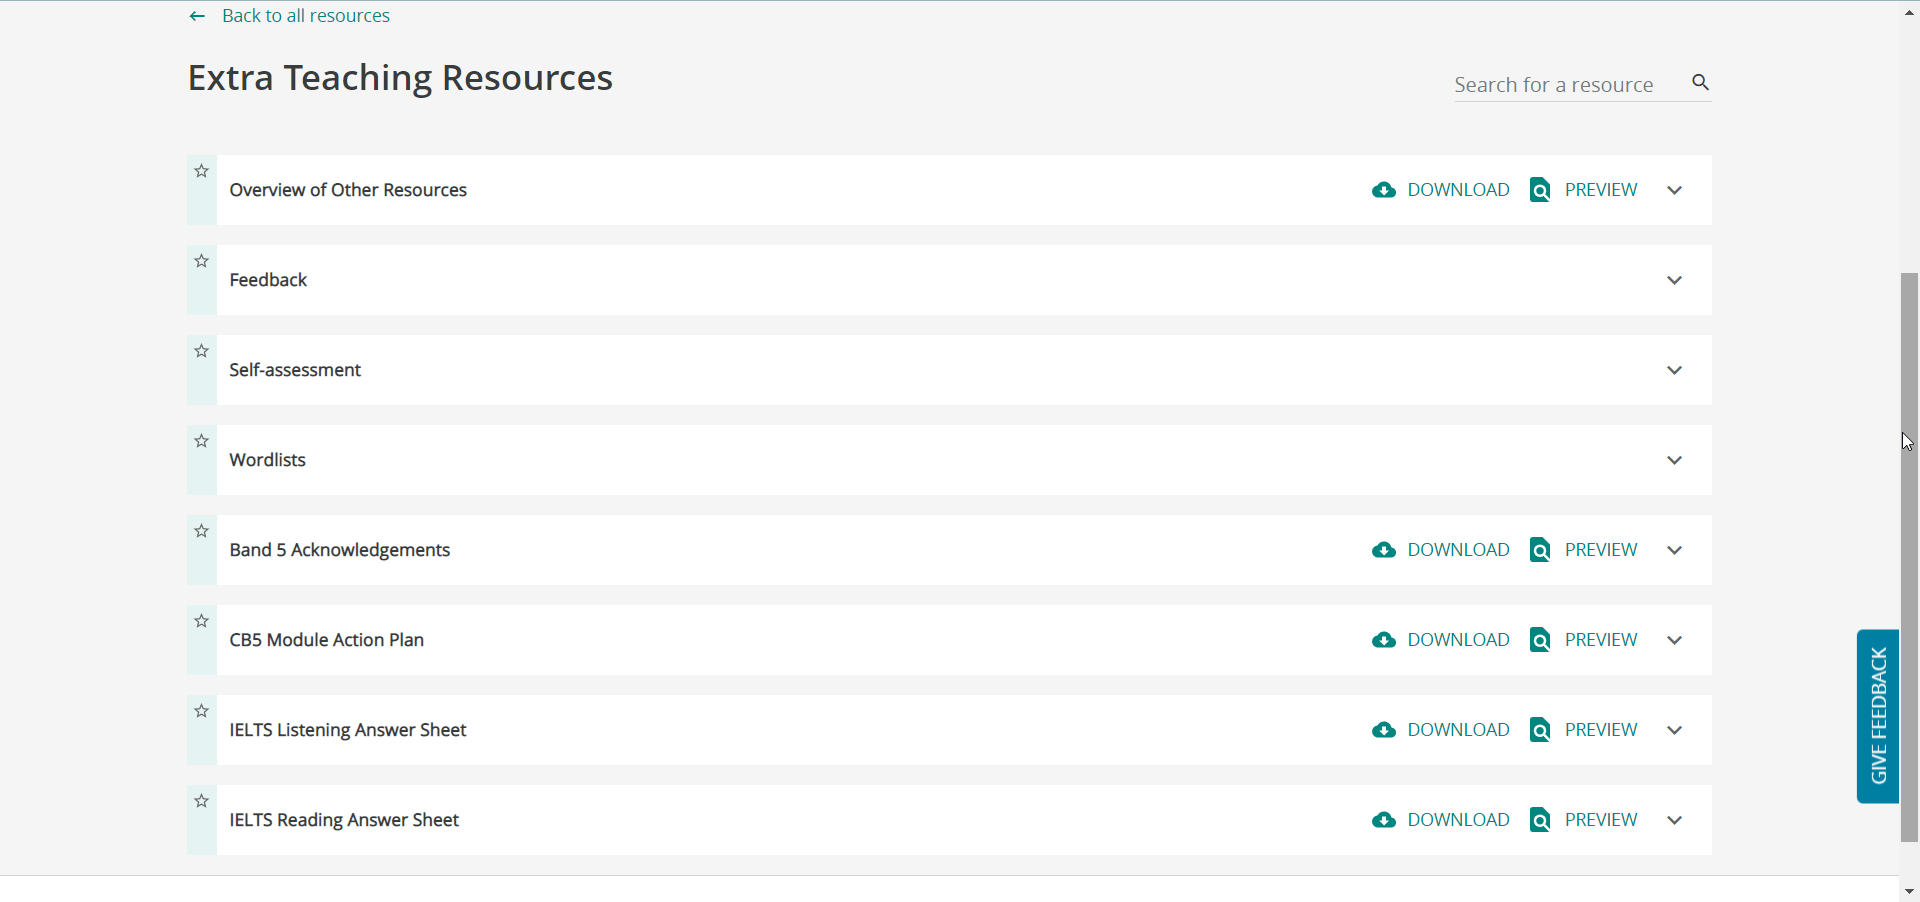Click the search magnifier icon
This screenshot has width=1920, height=902.
1700,83
